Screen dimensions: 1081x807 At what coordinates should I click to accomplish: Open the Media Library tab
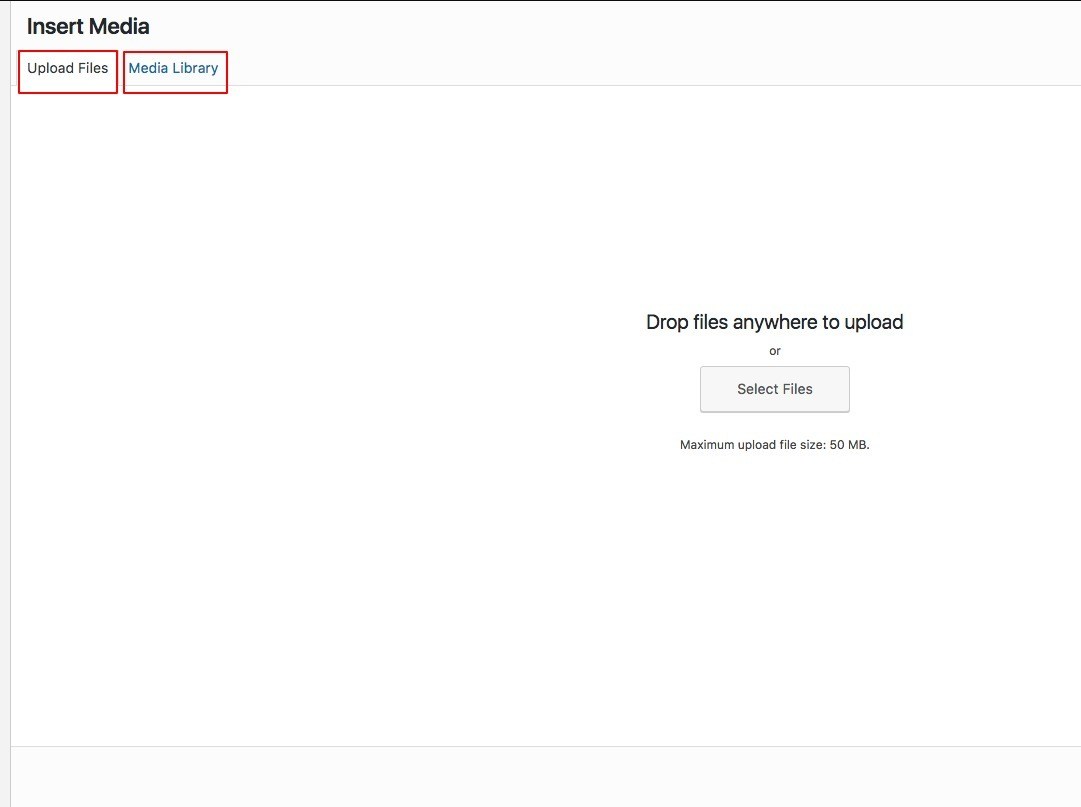coord(174,68)
